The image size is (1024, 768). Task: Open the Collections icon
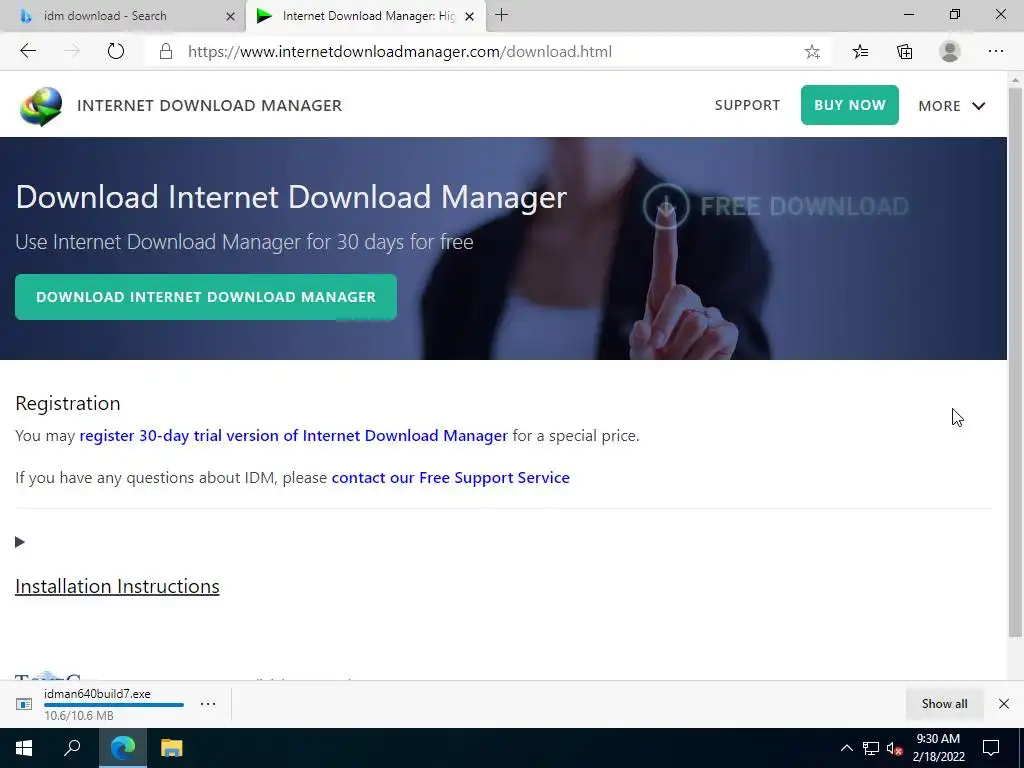pos(904,52)
